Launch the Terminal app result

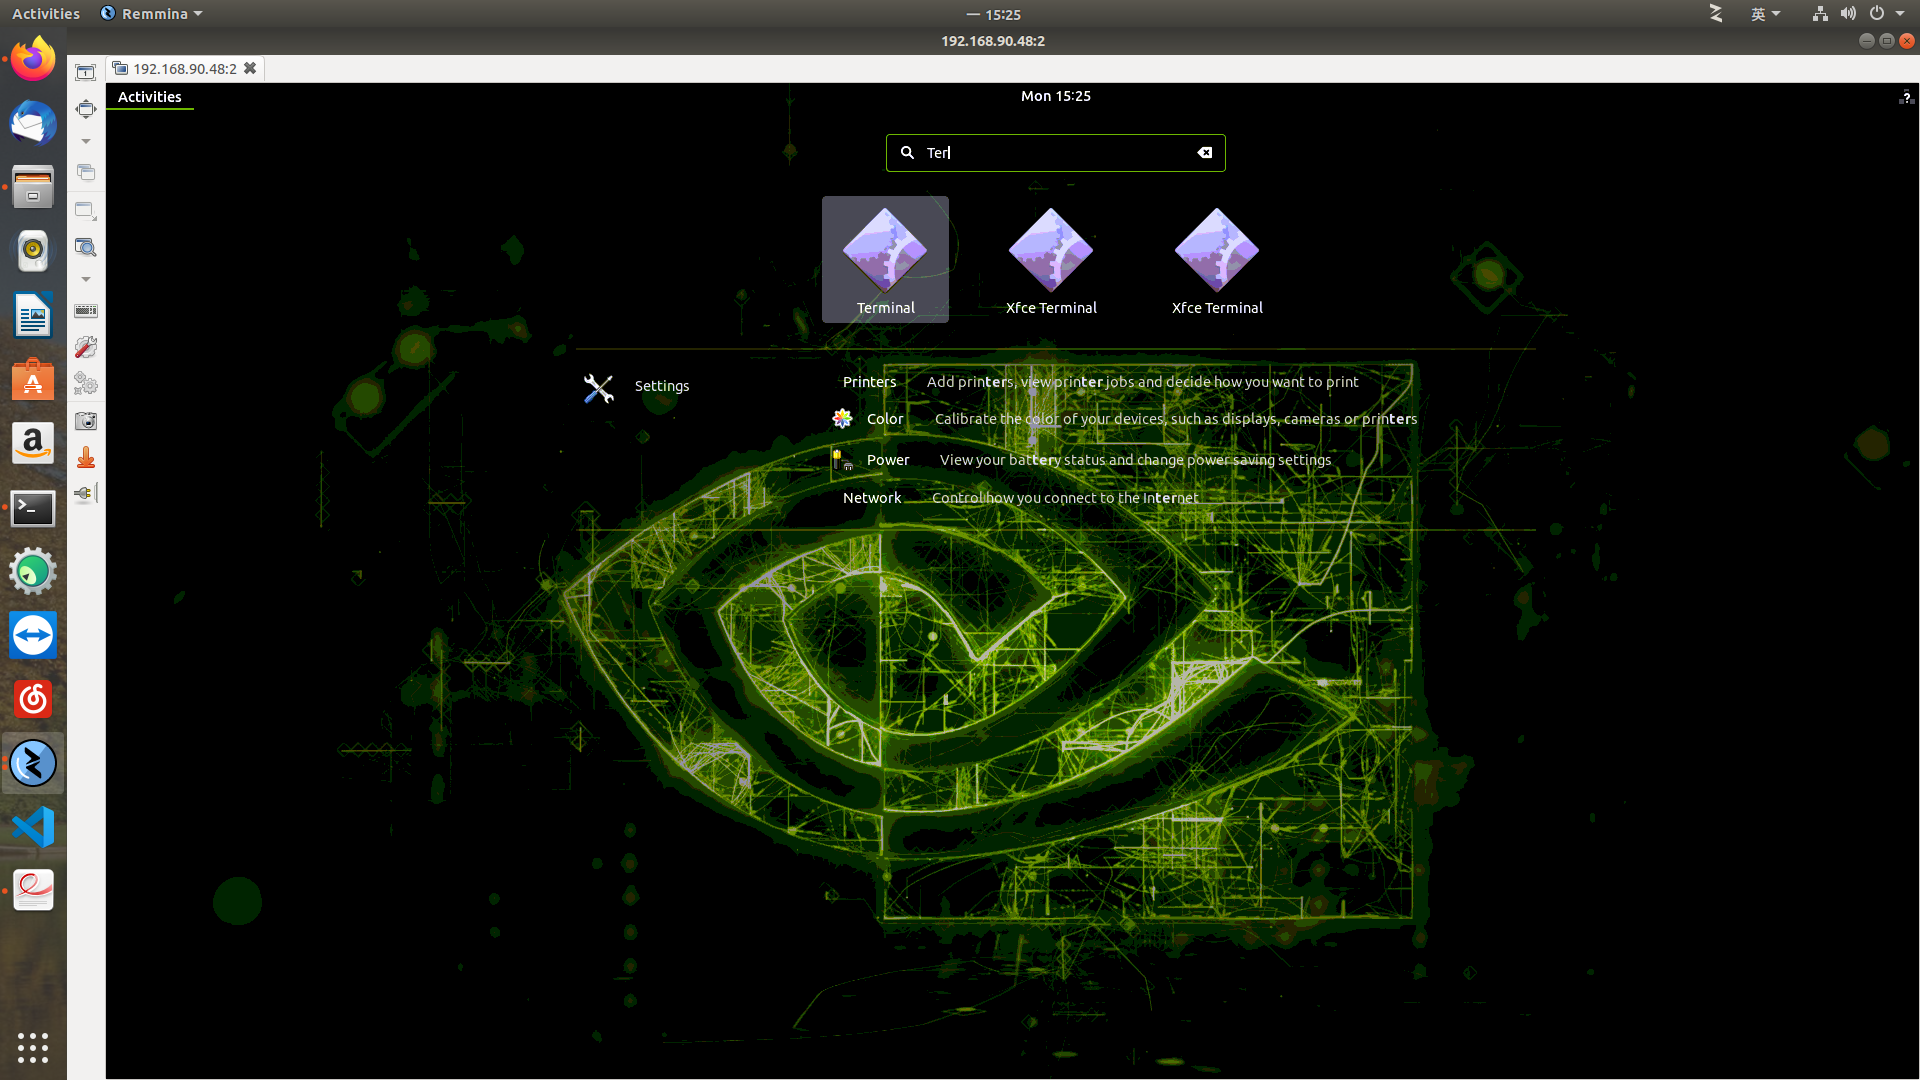[x=885, y=260]
